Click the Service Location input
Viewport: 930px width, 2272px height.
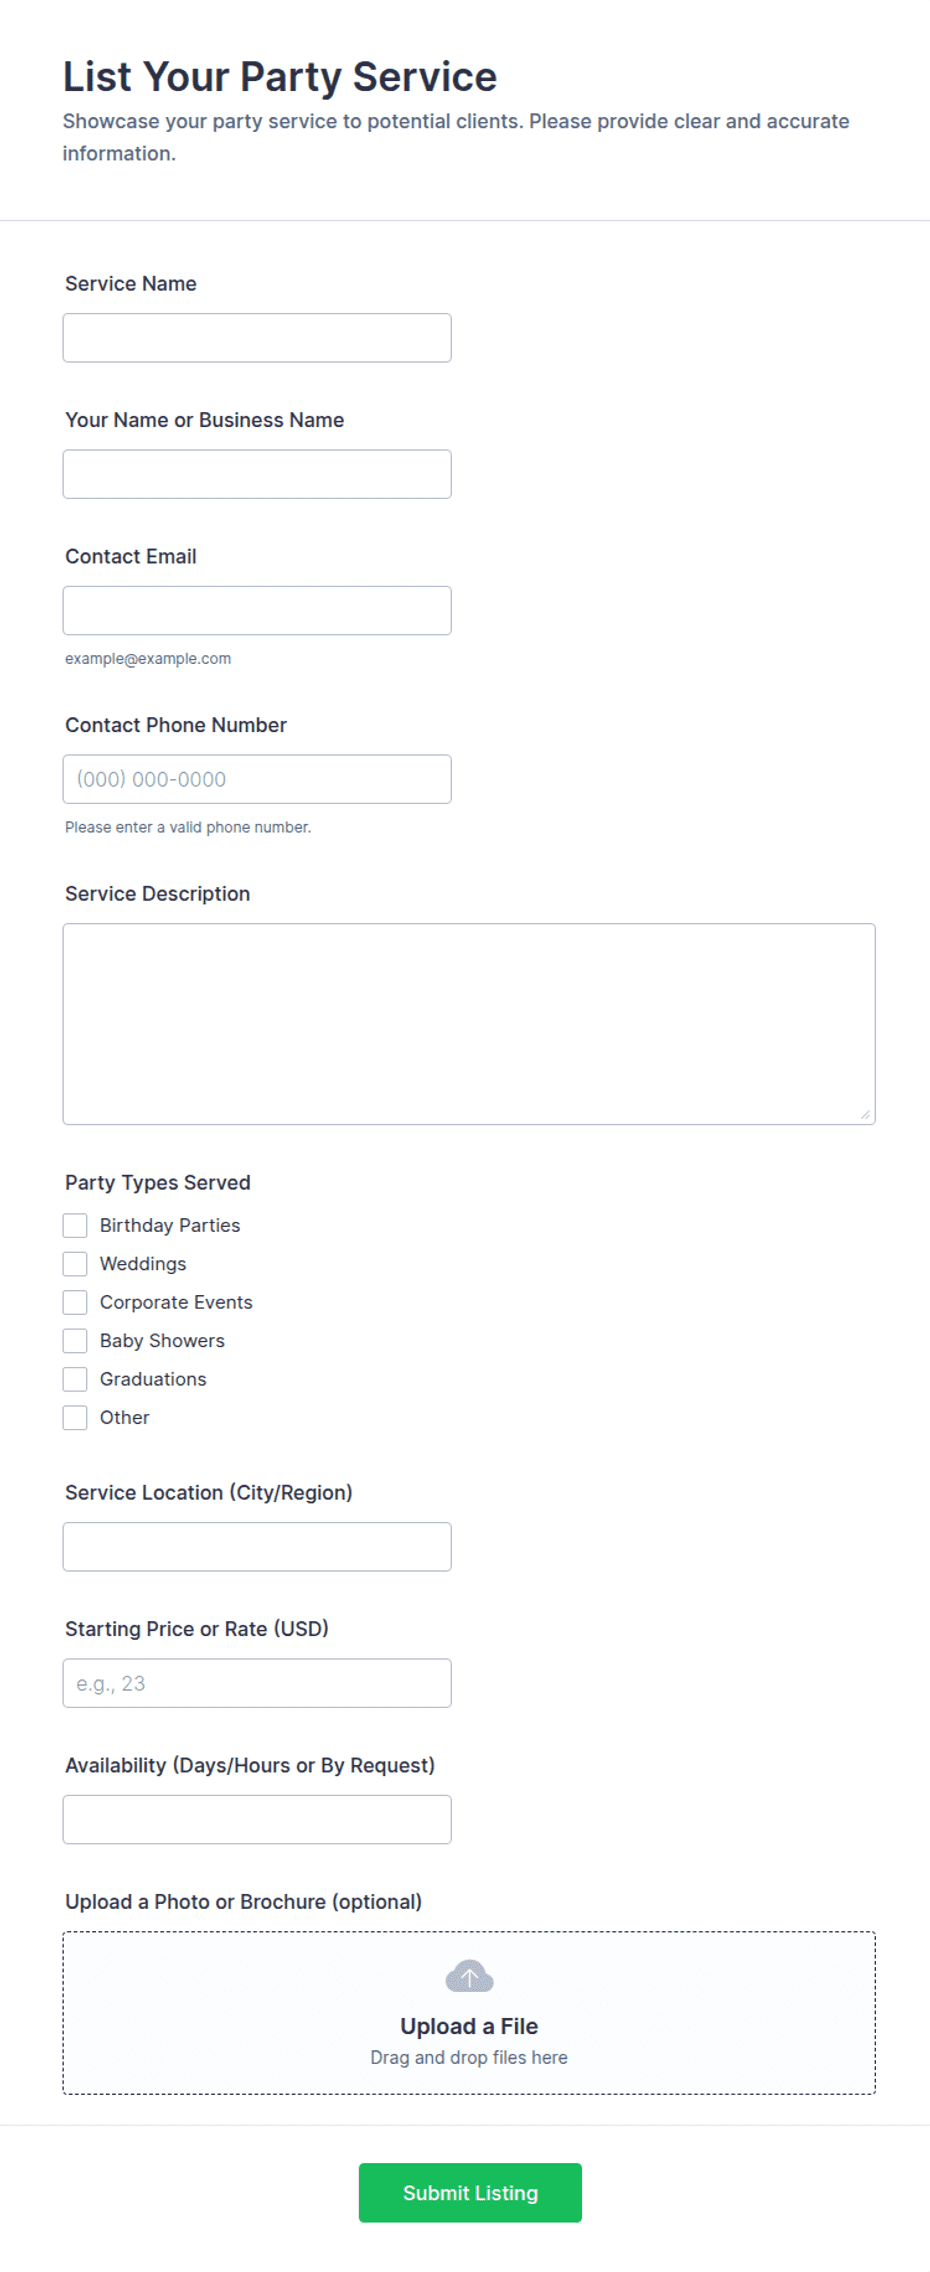[257, 1547]
